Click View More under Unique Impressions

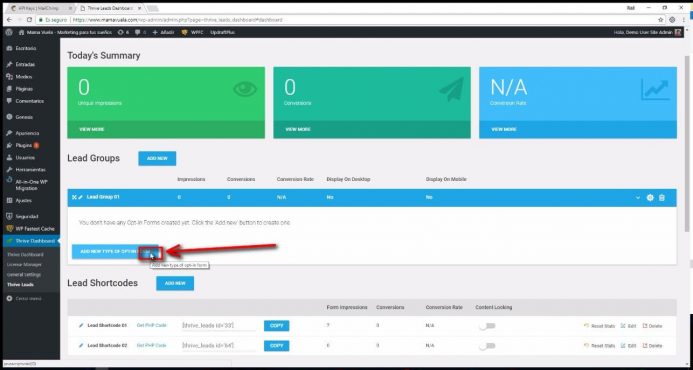point(91,130)
